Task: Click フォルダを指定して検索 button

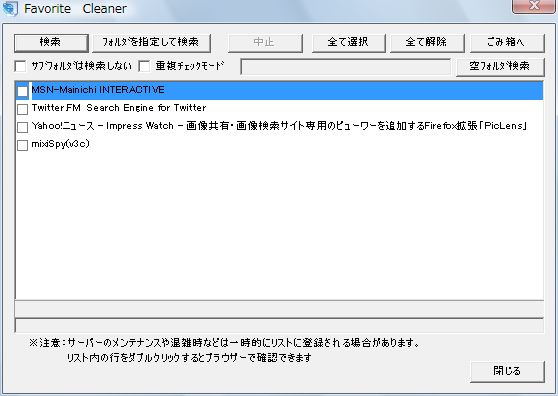Action: pyautogui.click(x=151, y=43)
